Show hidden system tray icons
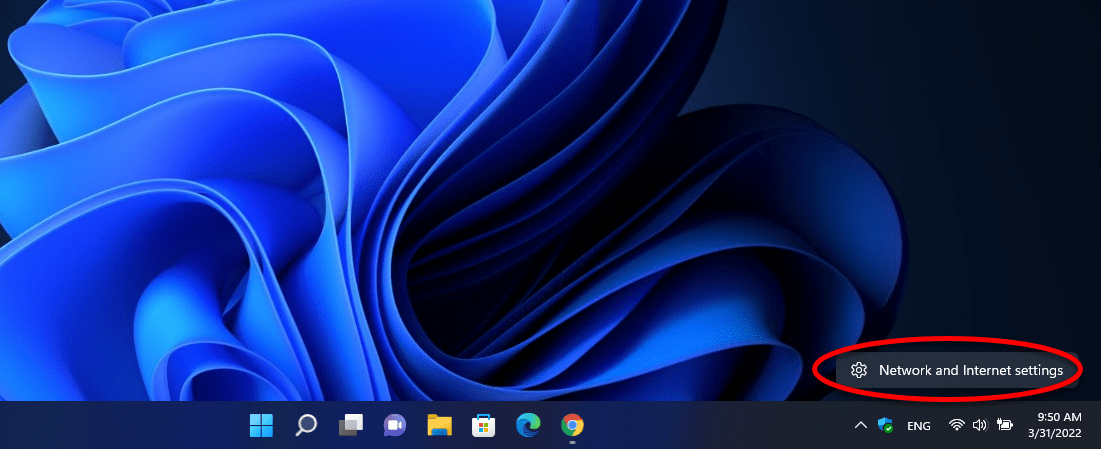 coord(860,425)
